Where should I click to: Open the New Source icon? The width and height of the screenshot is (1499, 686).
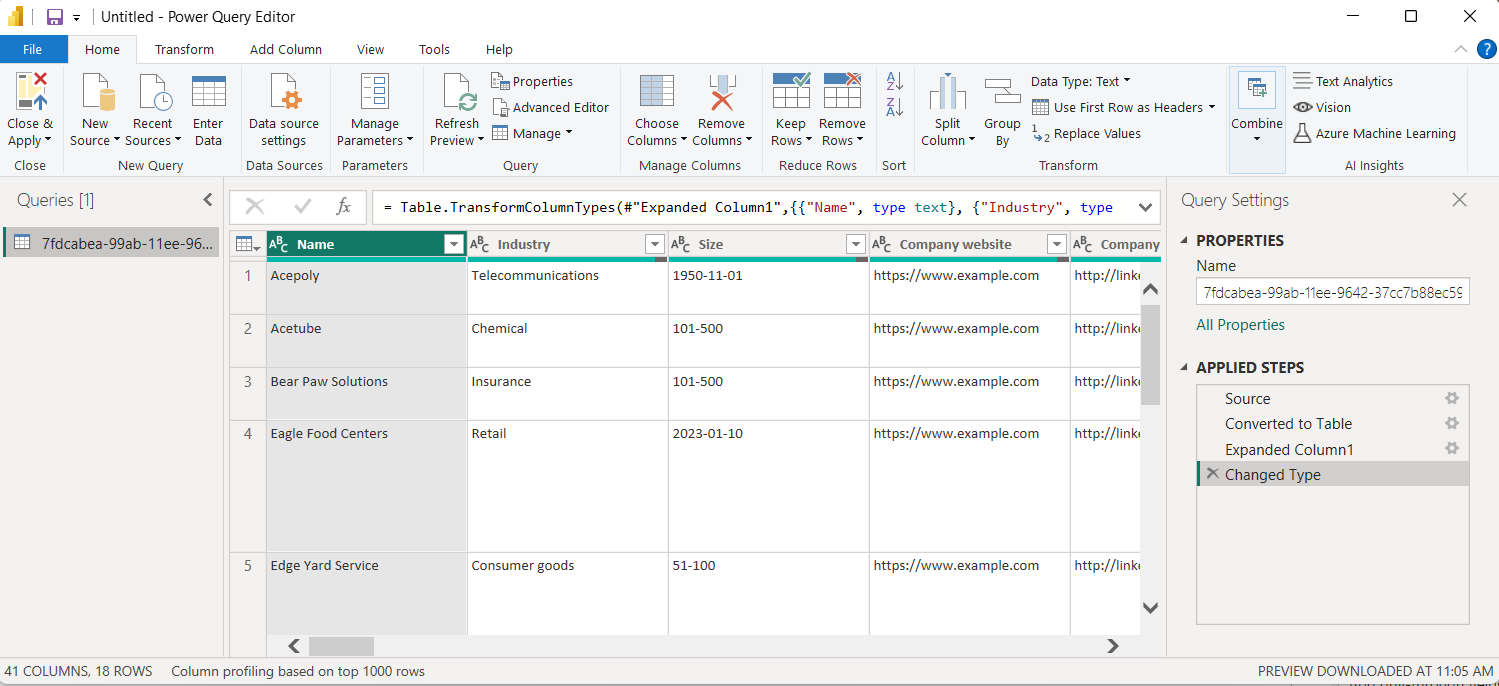coord(96,92)
